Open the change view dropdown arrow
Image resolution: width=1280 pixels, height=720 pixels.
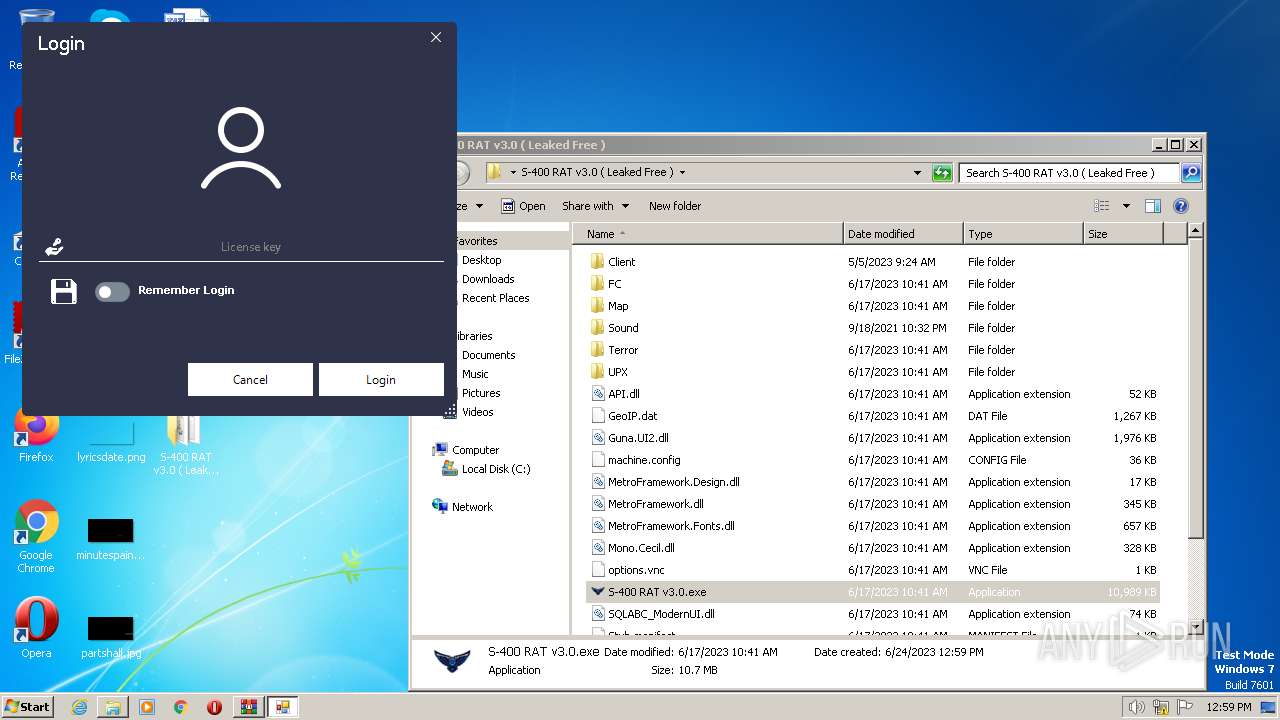point(1126,206)
